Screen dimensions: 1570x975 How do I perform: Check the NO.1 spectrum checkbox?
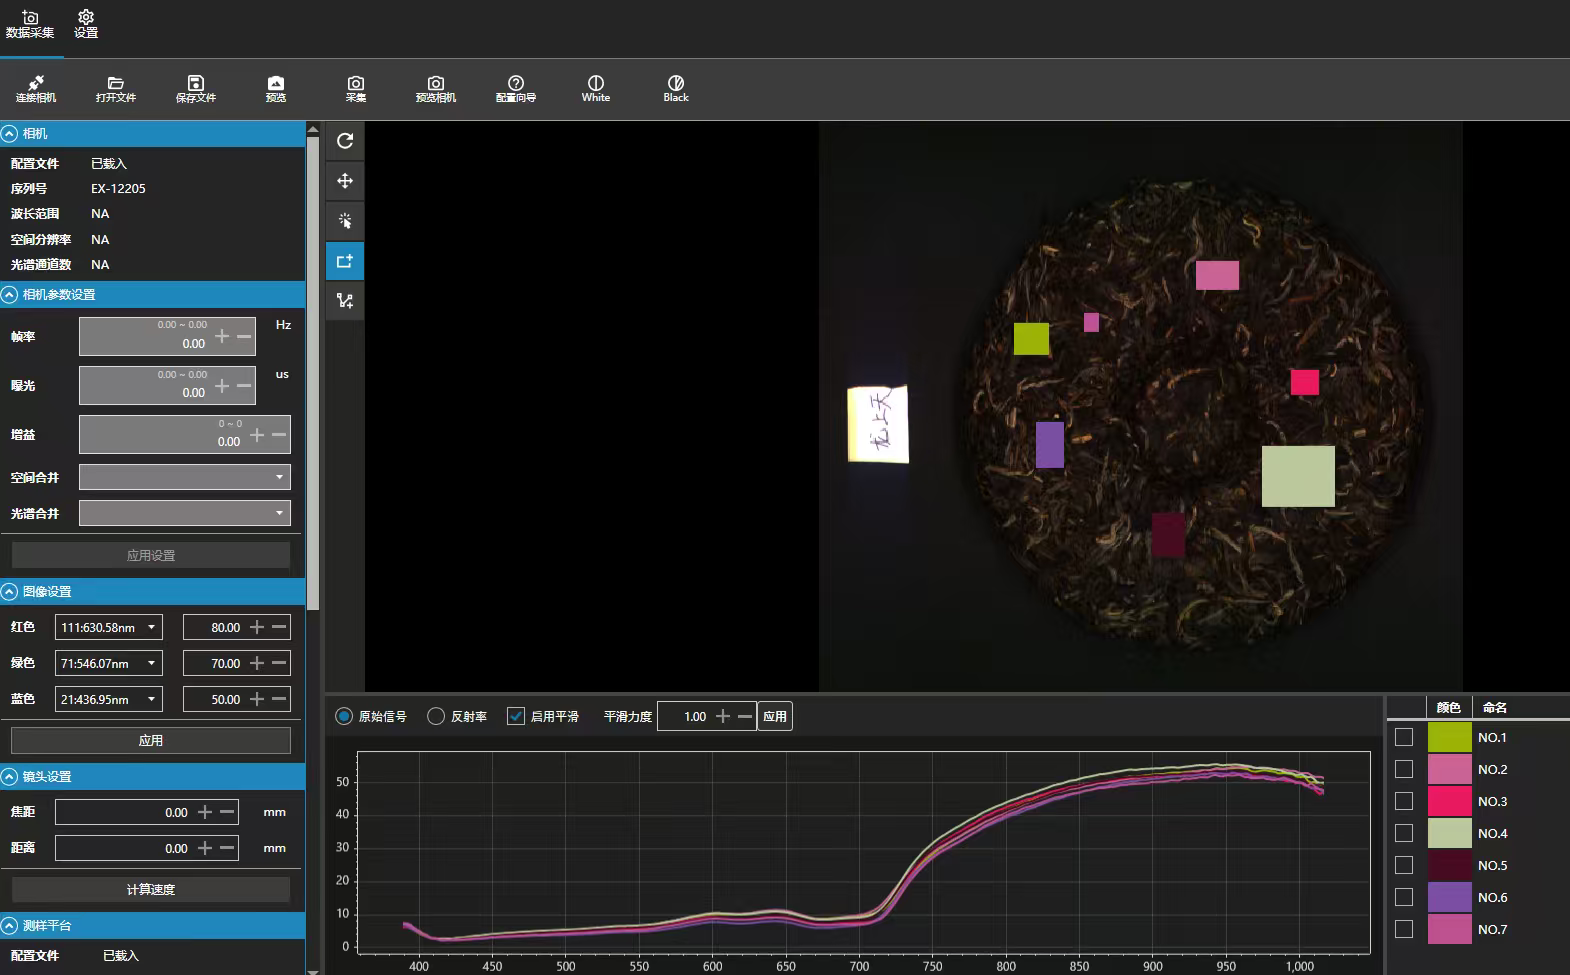click(1404, 737)
